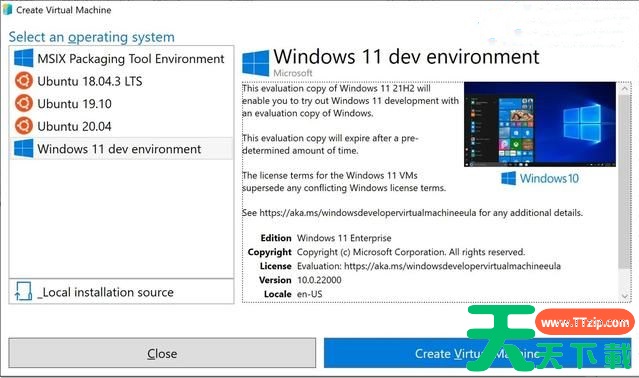Select MSIX Packaging Tool Environment
This screenshot has height=378, width=639.
pyautogui.click(x=121, y=58)
